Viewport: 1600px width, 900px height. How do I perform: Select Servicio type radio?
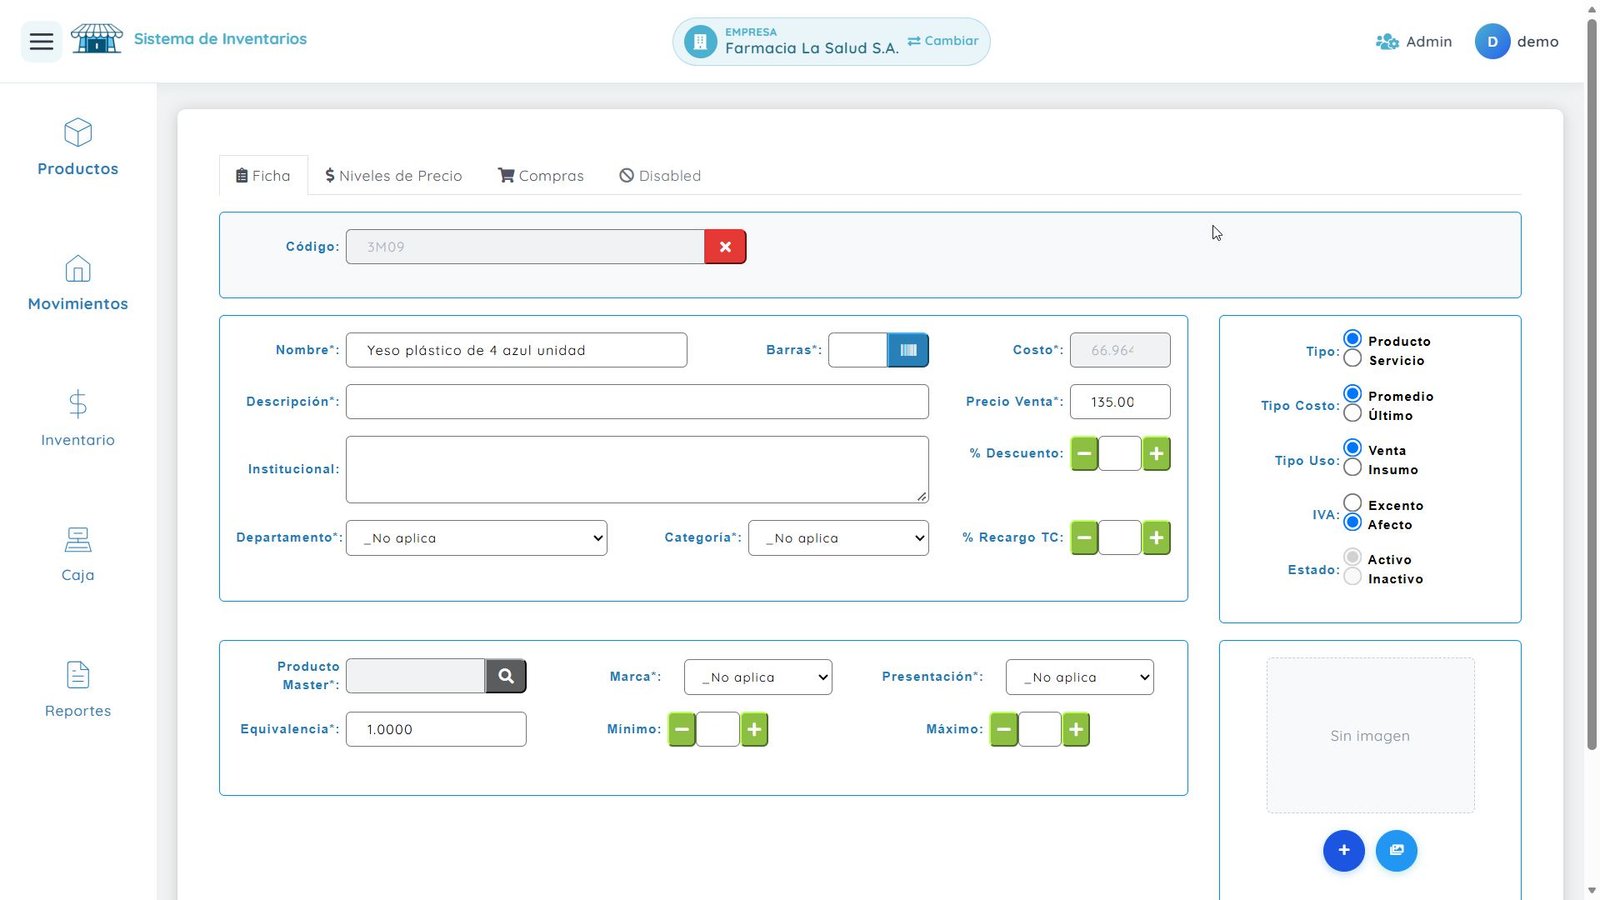1353,358
